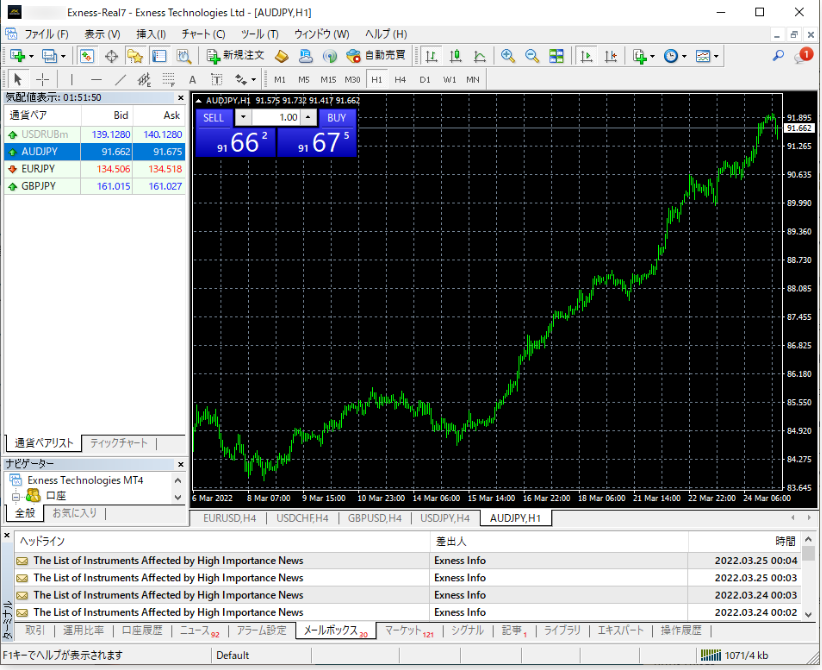The image size is (822, 670).
Task: Switch to D1 timeframe
Action: click(x=425, y=80)
